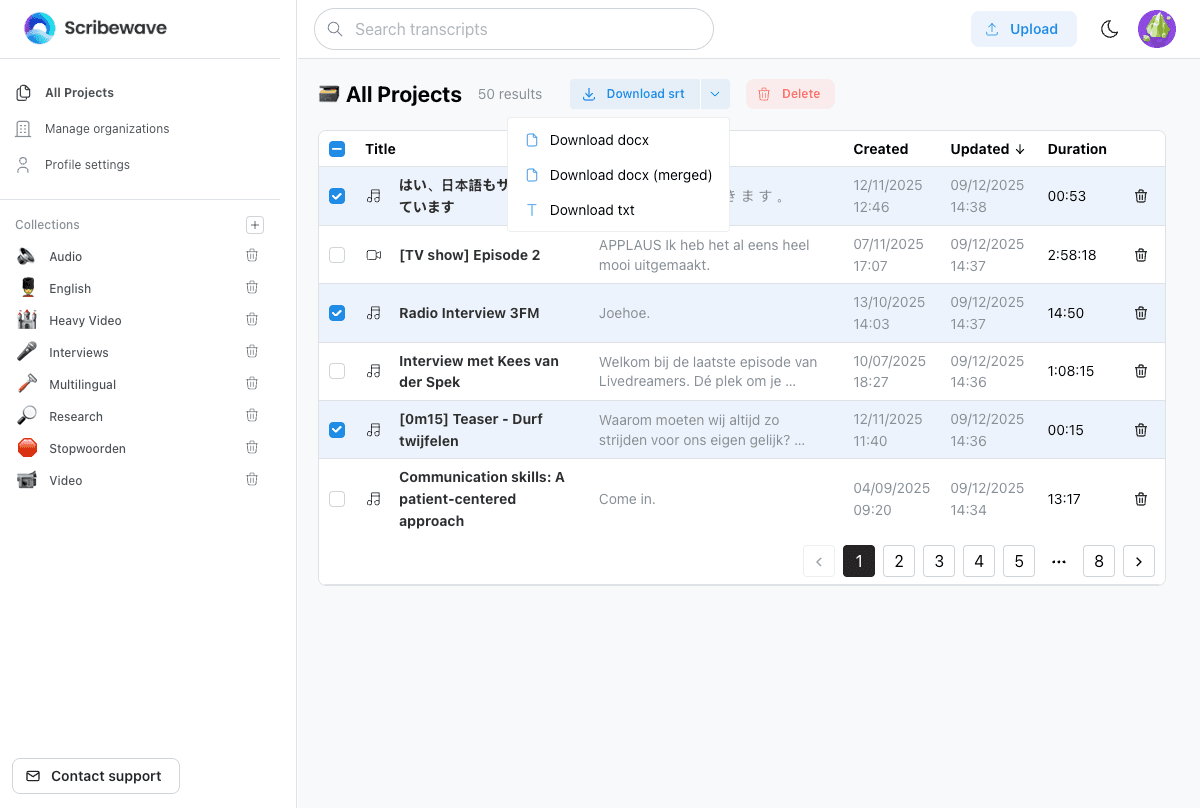Toggle sort order on the Updated column
The width and height of the screenshot is (1200, 808).
[986, 148]
